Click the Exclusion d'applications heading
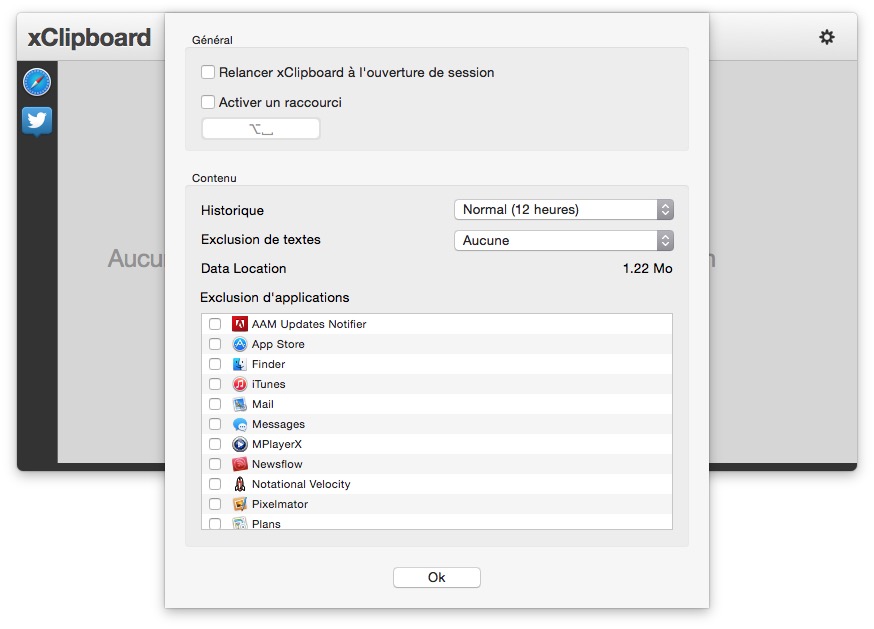This screenshot has width=874, height=629. pyautogui.click(x=275, y=298)
